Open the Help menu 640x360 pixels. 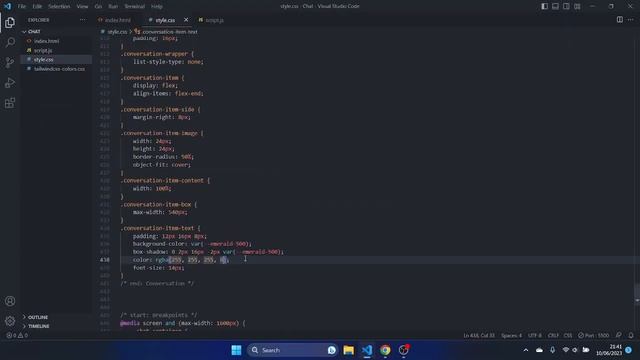coord(157,6)
